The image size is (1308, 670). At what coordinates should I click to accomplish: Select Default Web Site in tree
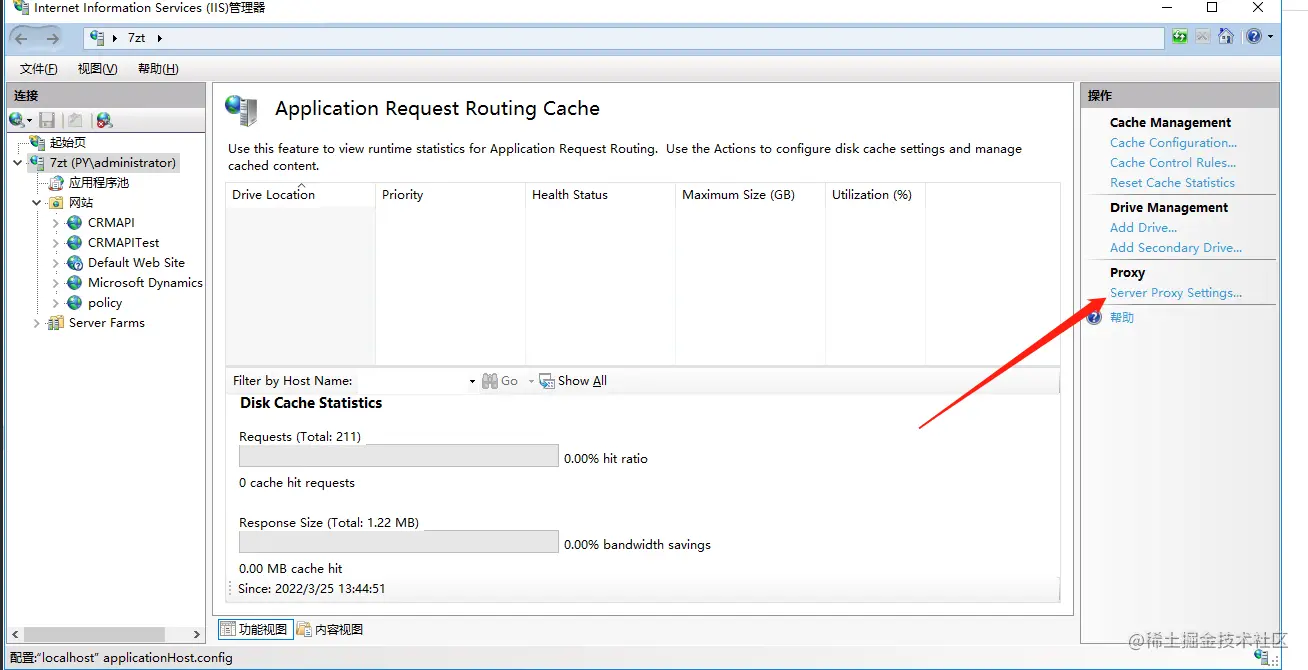pyautogui.click(x=136, y=263)
